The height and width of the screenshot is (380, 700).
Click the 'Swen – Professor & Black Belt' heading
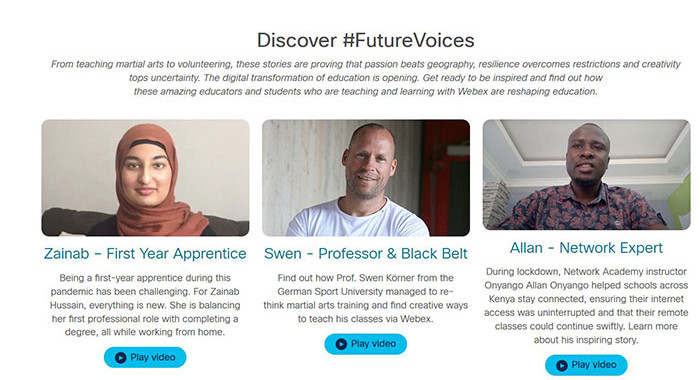point(366,254)
